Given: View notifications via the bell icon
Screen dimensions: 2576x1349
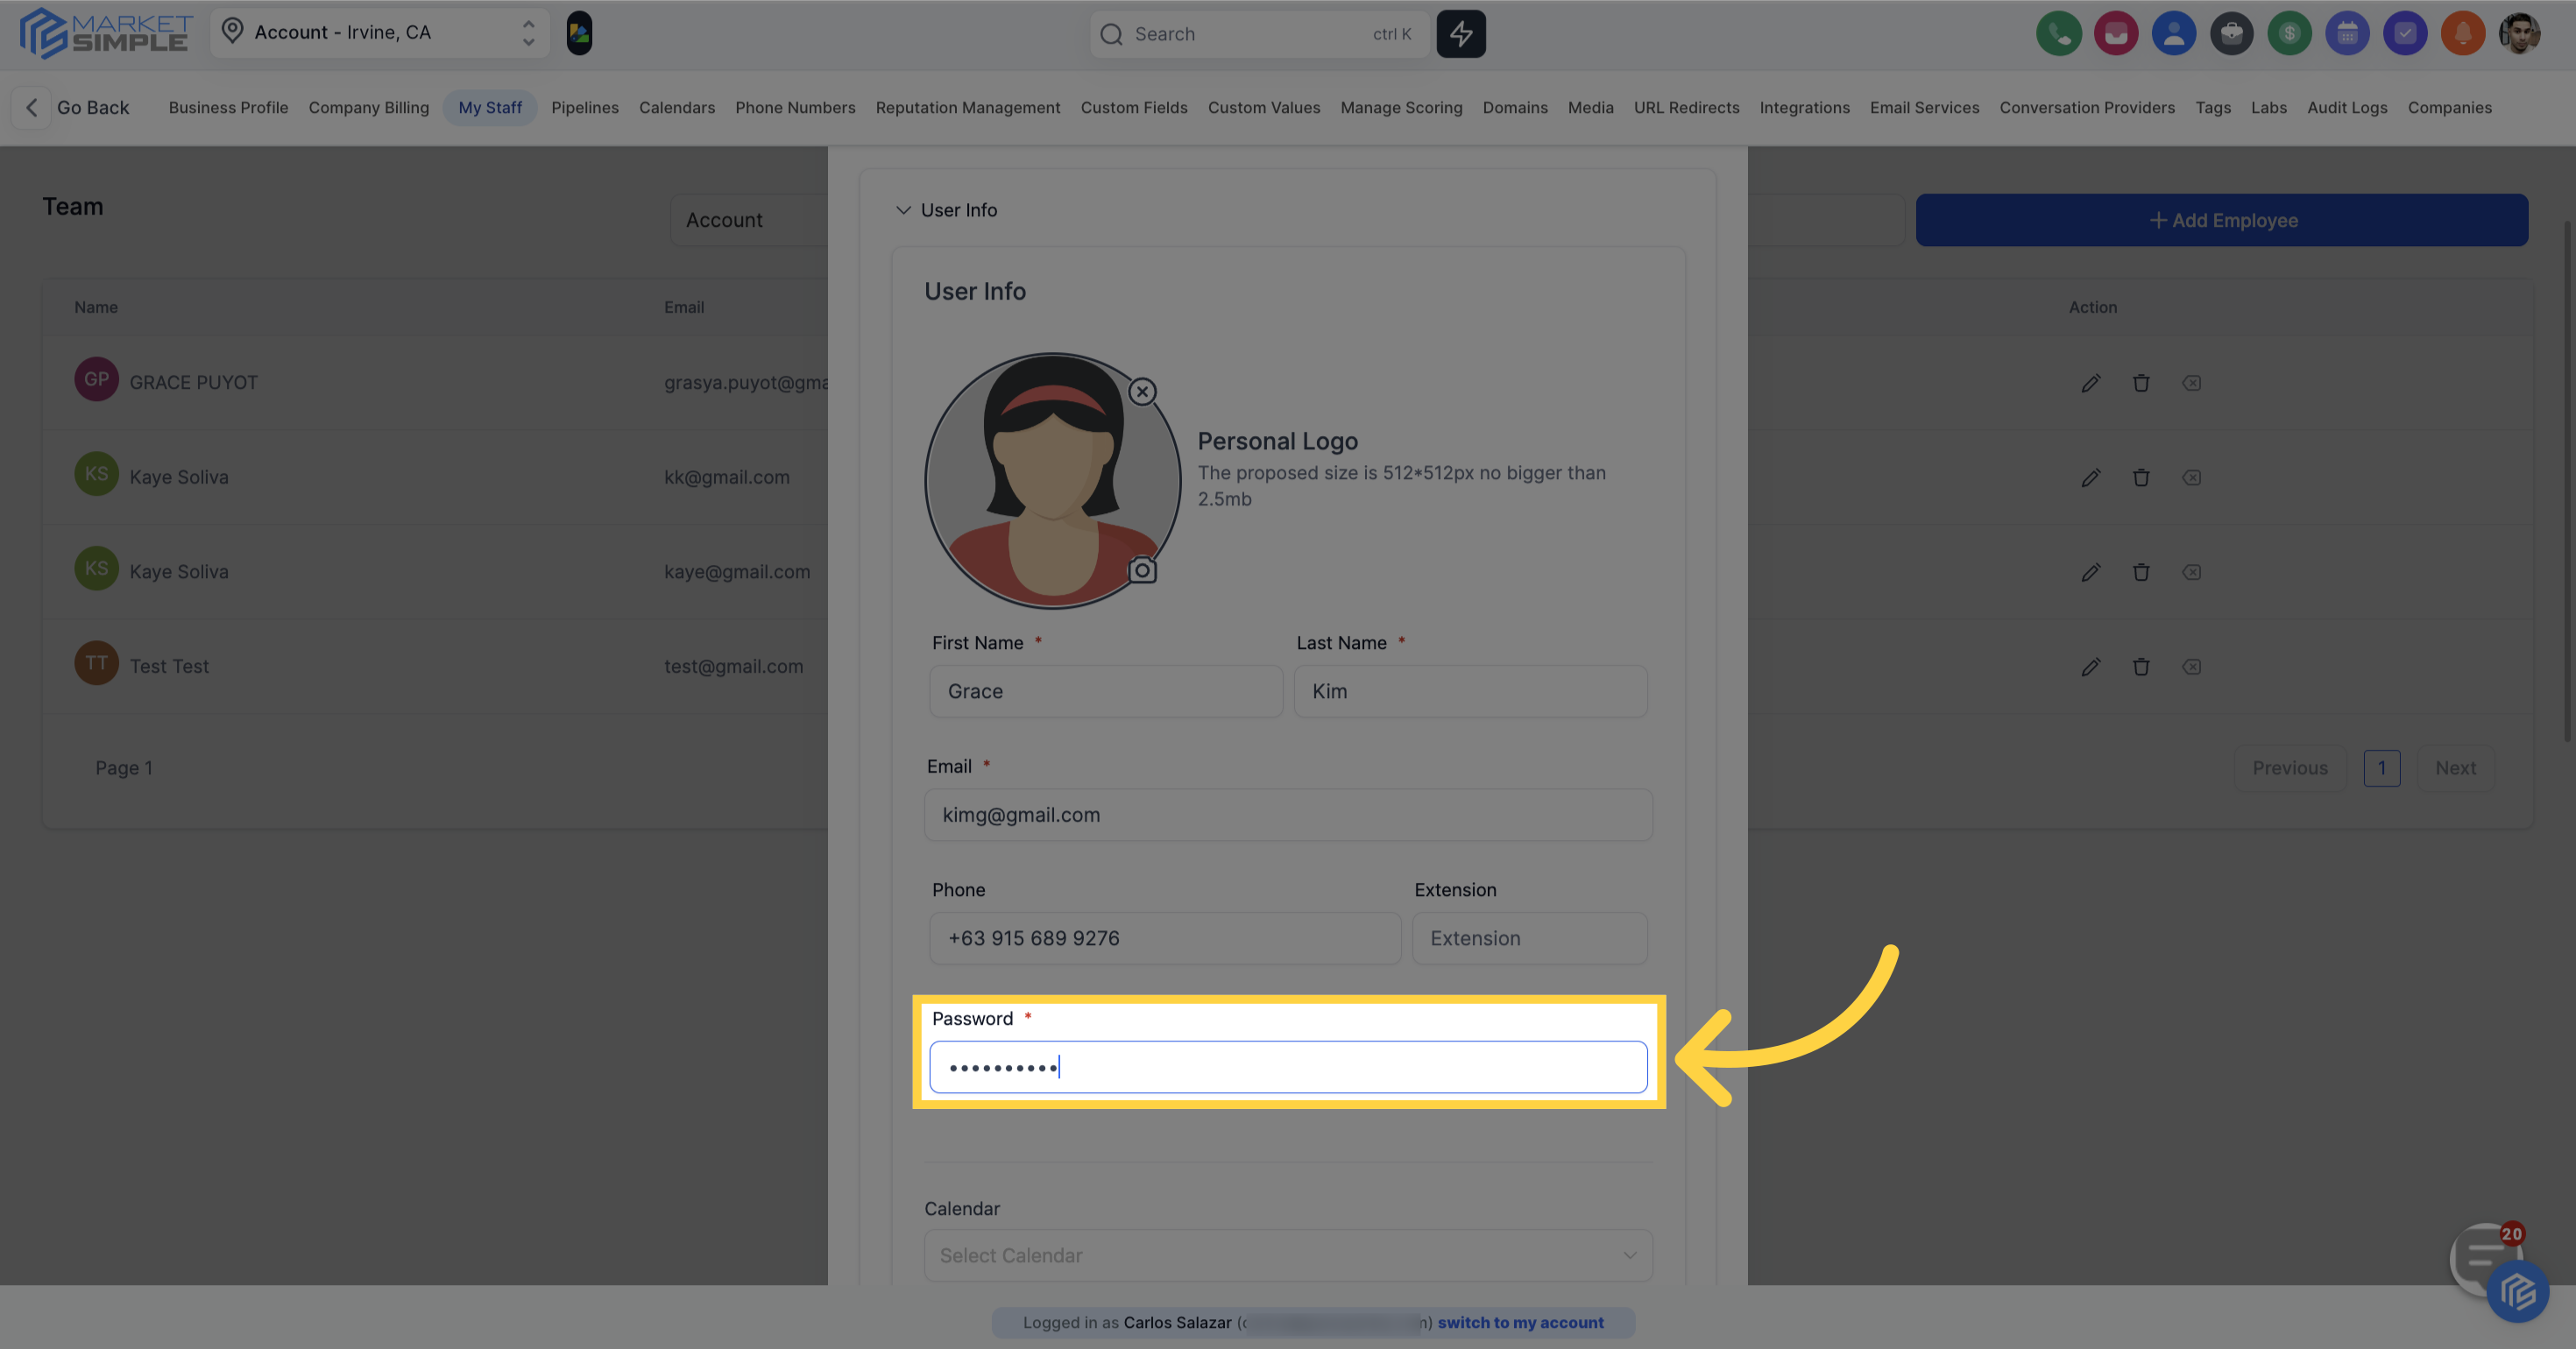Looking at the screenshot, I should click(x=2464, y=33).
